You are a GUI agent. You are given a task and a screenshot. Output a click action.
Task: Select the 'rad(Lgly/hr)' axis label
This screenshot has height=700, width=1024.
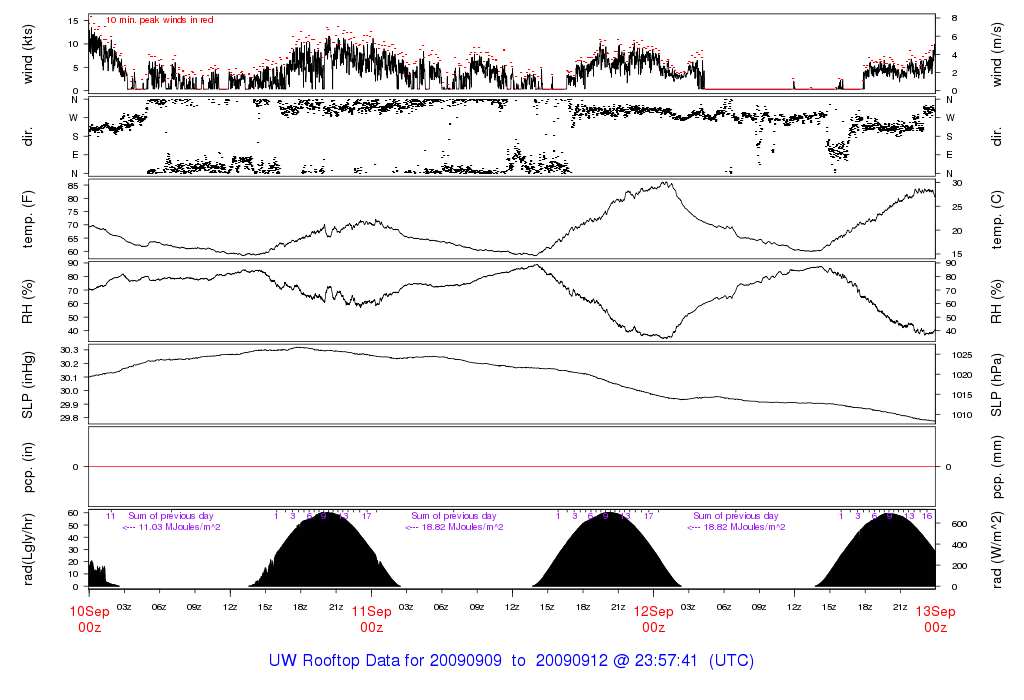[29, 549]
